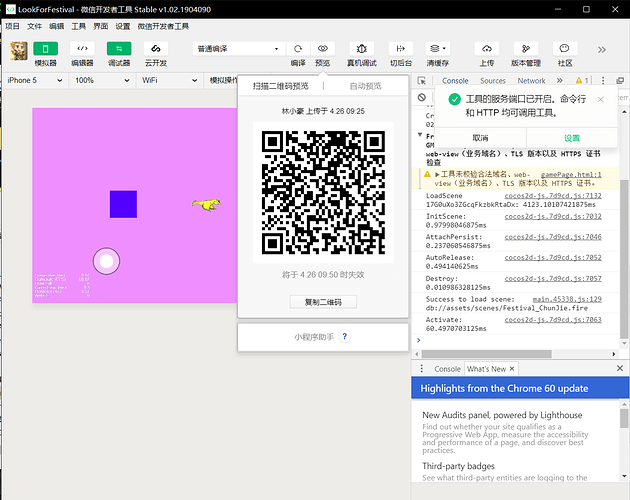The image size is (630, 500).
Task: Open the 界面 menu
Action: 101,27
